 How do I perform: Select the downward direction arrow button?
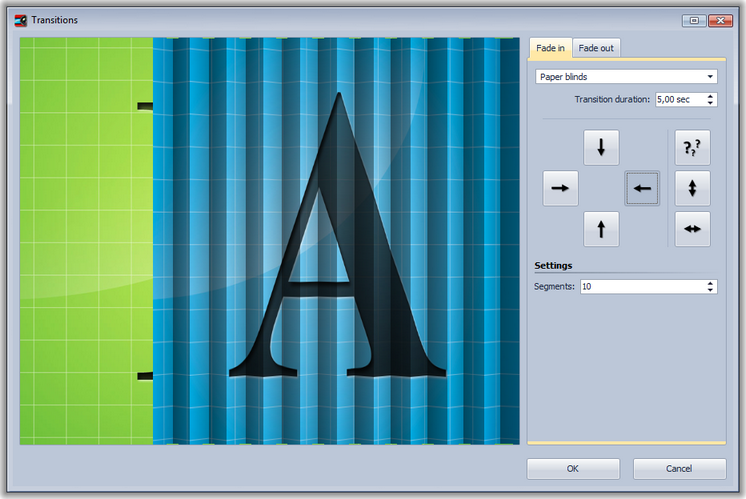point(601,148)
